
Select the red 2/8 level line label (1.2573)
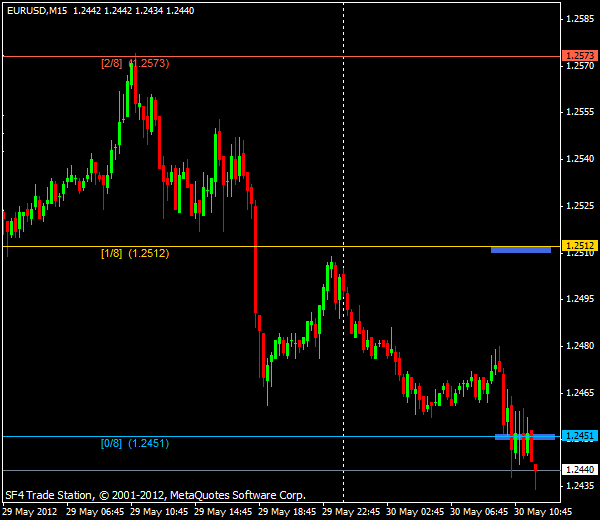coord(135,63)
